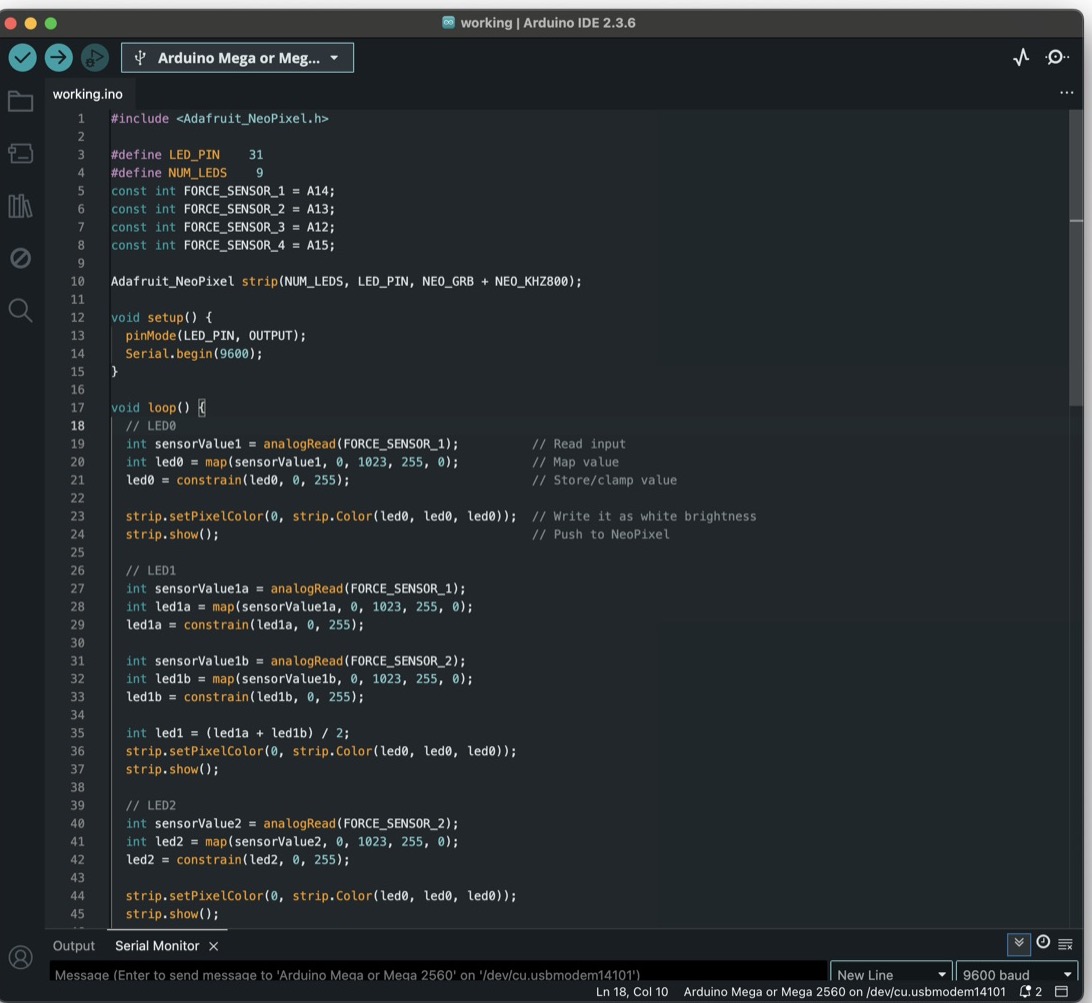This screenshot has height=1003, width=1092.
Task: Click the '// Read input' comment
Action: pyautogui.click(x=579, y=444)
